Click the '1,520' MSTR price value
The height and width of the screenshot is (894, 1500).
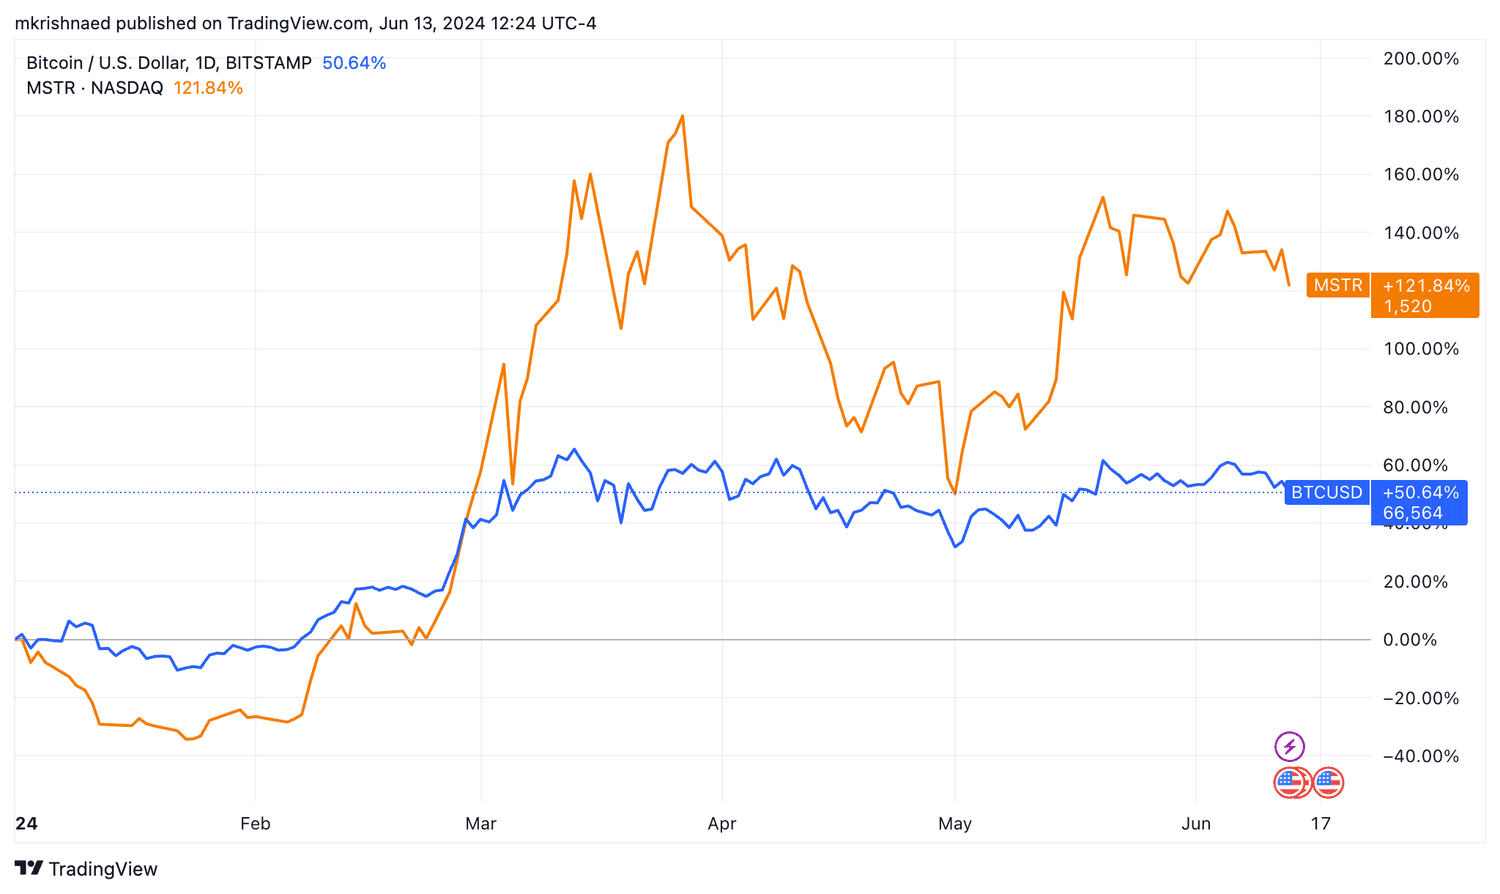click(1407, 307)
